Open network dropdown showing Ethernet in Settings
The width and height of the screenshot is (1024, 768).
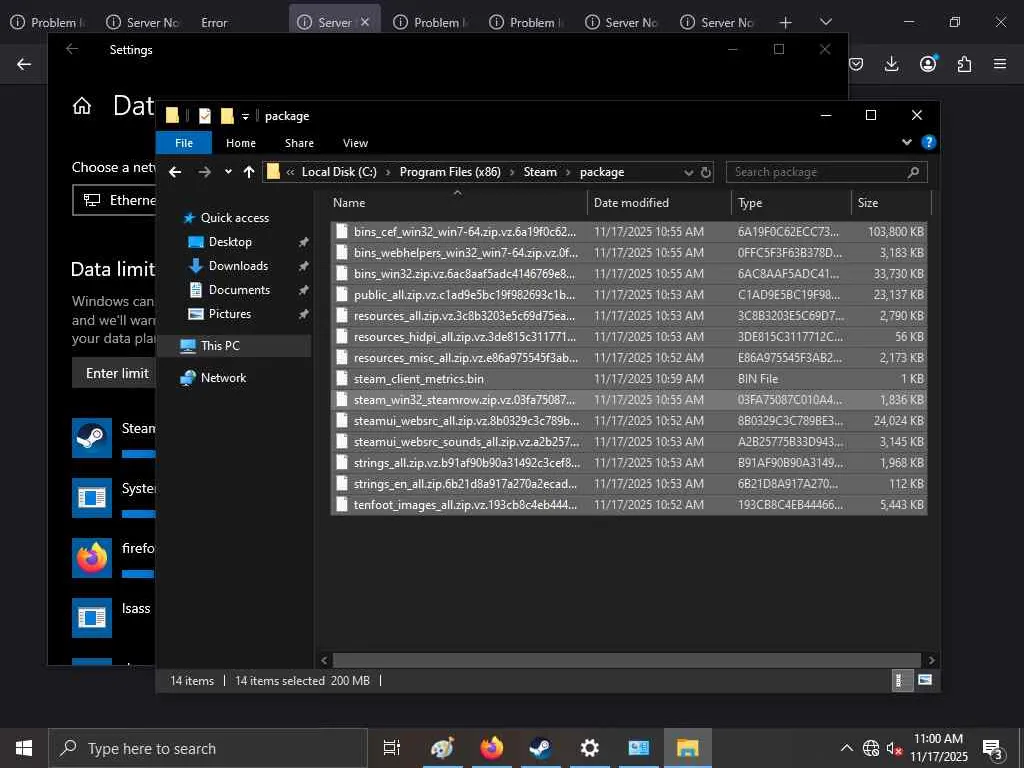114,200
